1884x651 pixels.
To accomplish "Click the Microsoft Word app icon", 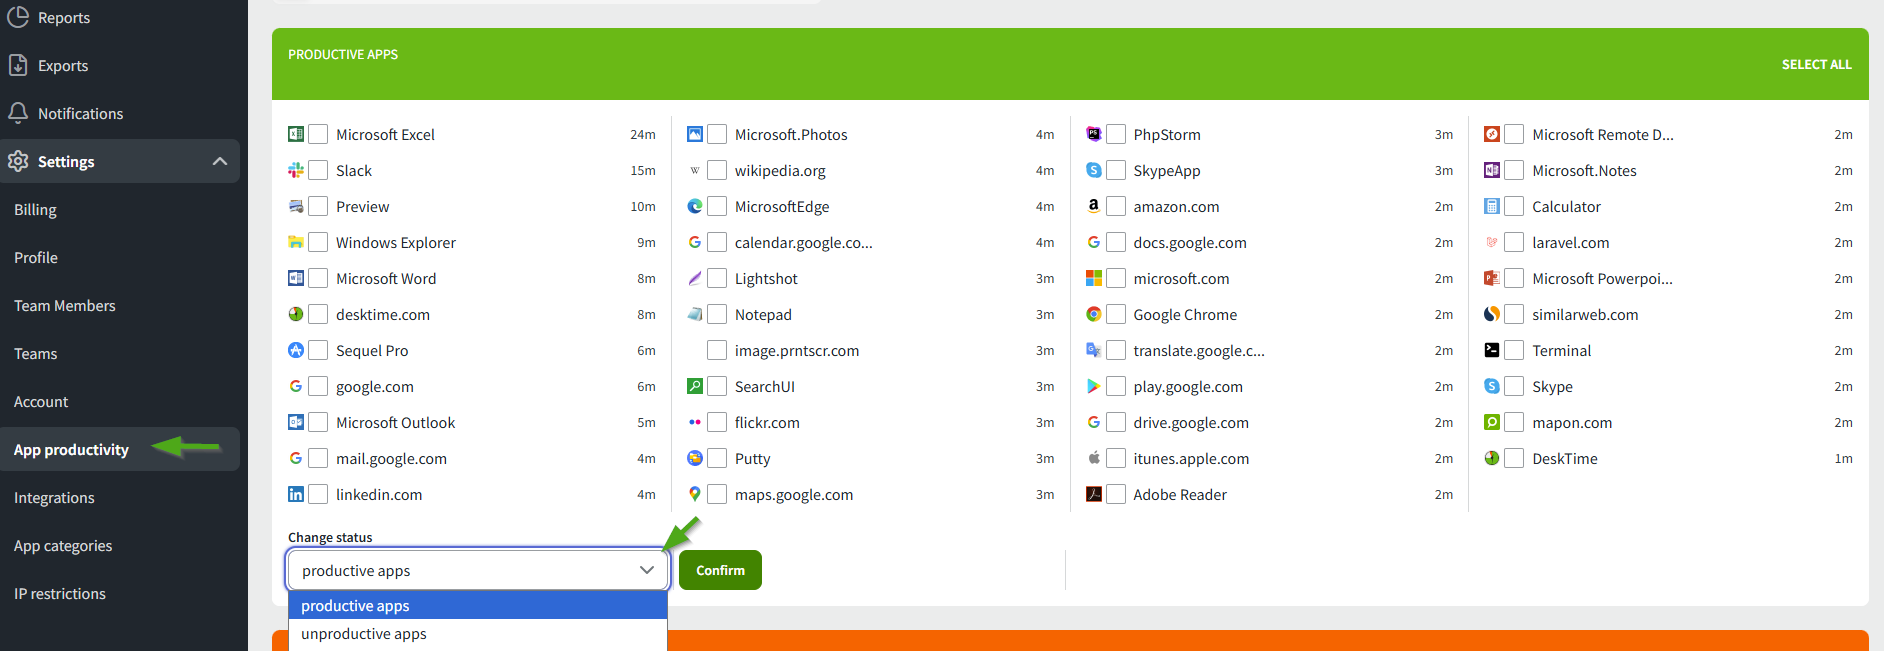I will (x=296, y=278).
